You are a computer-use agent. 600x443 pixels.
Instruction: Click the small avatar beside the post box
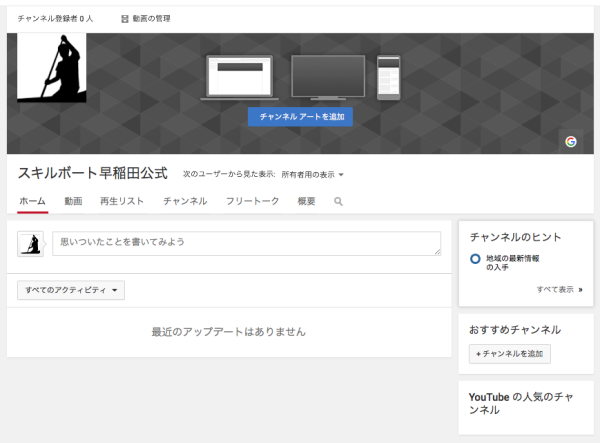[31, 244]
